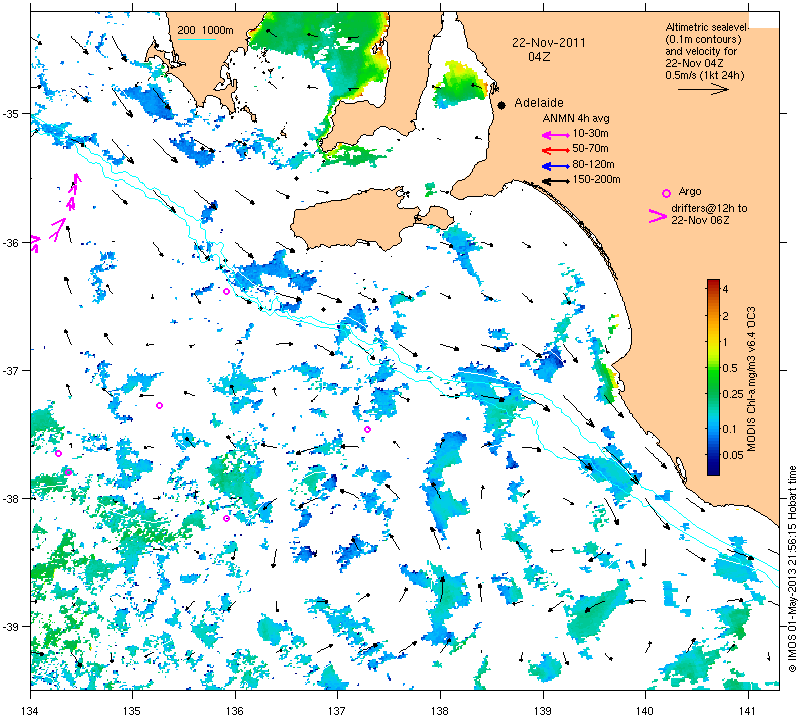
Task: Click the magenta drifter legend chevron
Action: coord(657,216)
